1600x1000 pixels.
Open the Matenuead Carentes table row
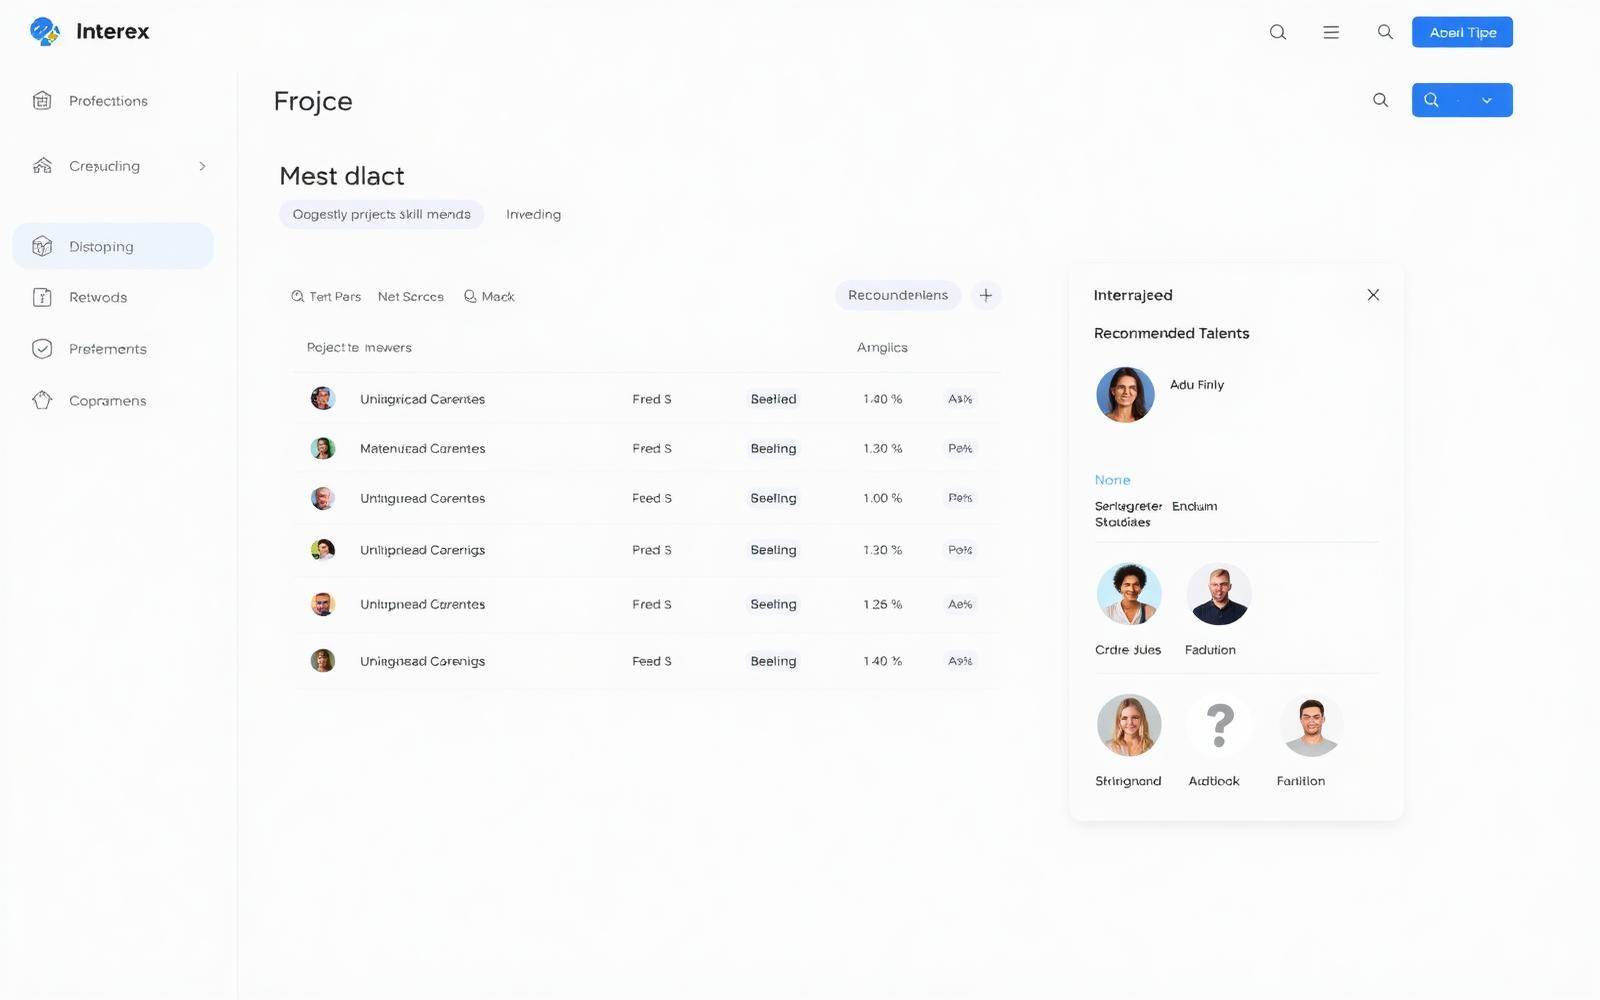click(x=646, y=448)
